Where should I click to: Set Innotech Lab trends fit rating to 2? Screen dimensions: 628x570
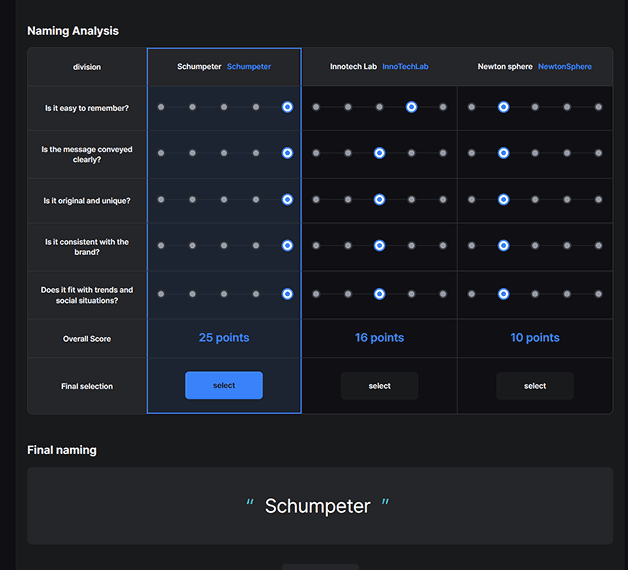(x=348, y=294)
